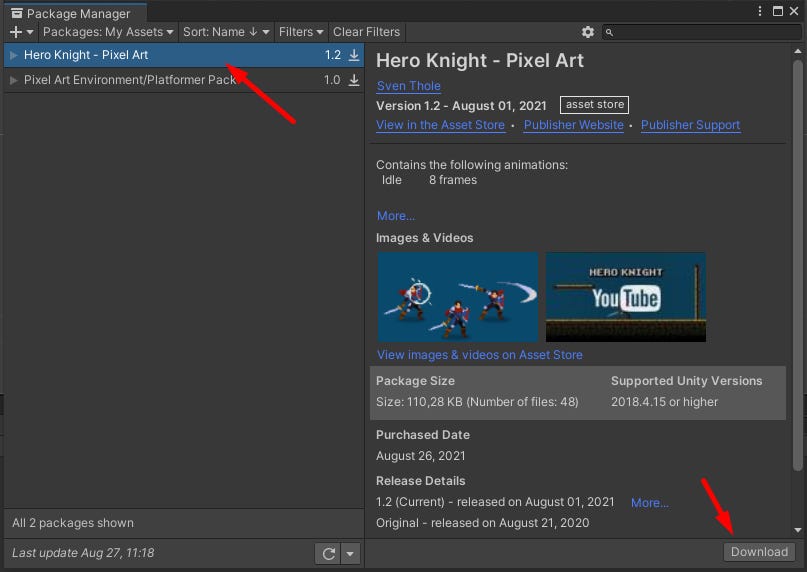This screenshot has height=572, width=807.
Task: Click the Download button
Action: (x=759, y=552)
